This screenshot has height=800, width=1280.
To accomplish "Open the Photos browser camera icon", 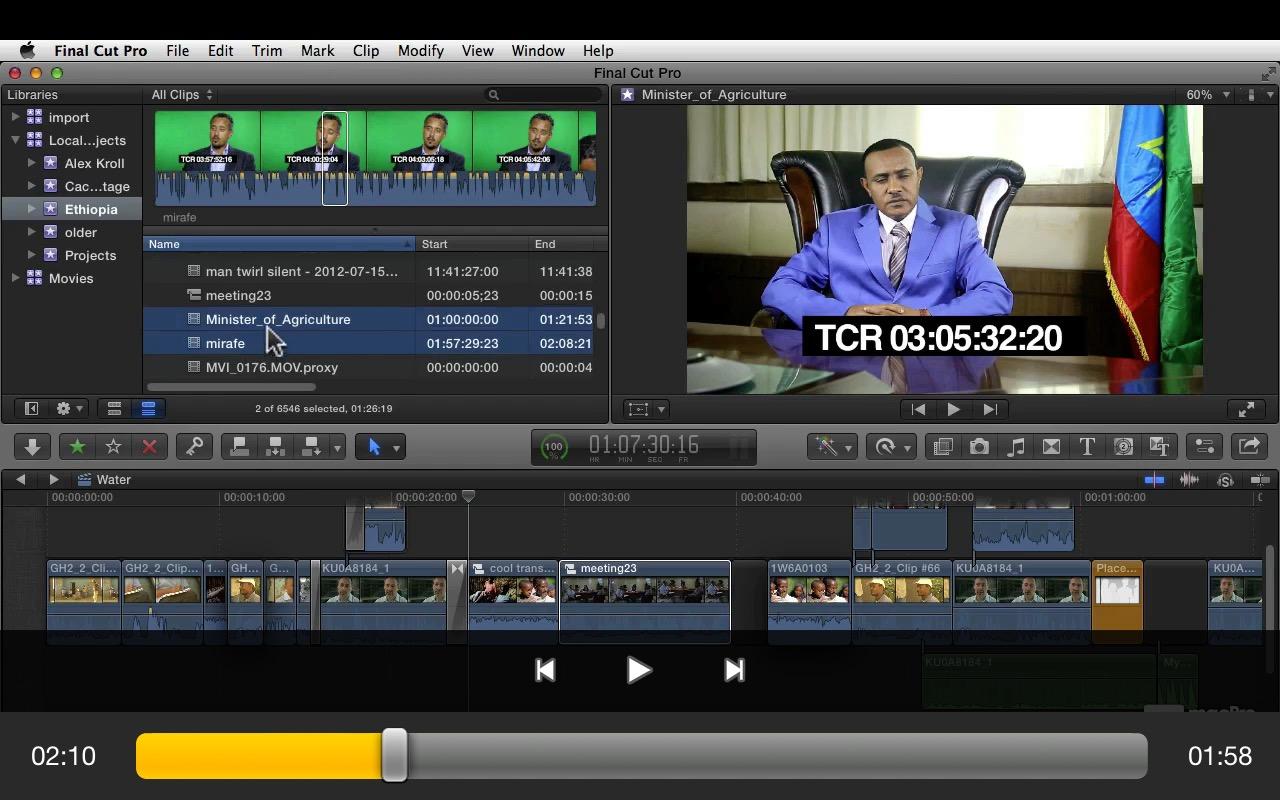I will tap(979, 447).
